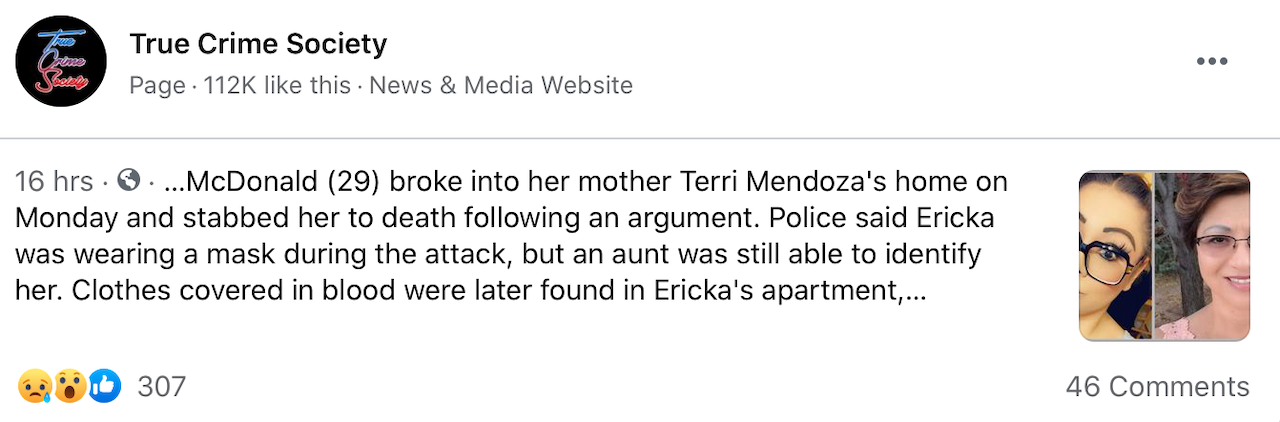Screen dimensions: 1280x422
Task: Open right photo of smiling woman outdoors
Action: click(x=1202, y=256)
